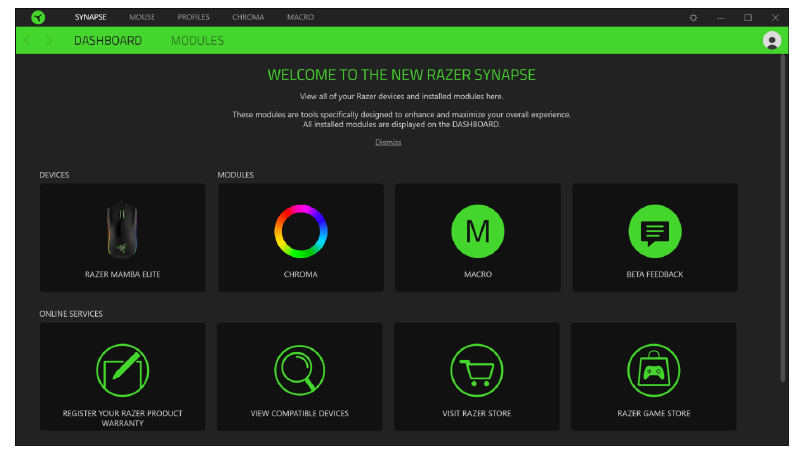The image size is (802, 456).
Task: Switch to the SYNAPSE top tab
Action: [91, 17]
